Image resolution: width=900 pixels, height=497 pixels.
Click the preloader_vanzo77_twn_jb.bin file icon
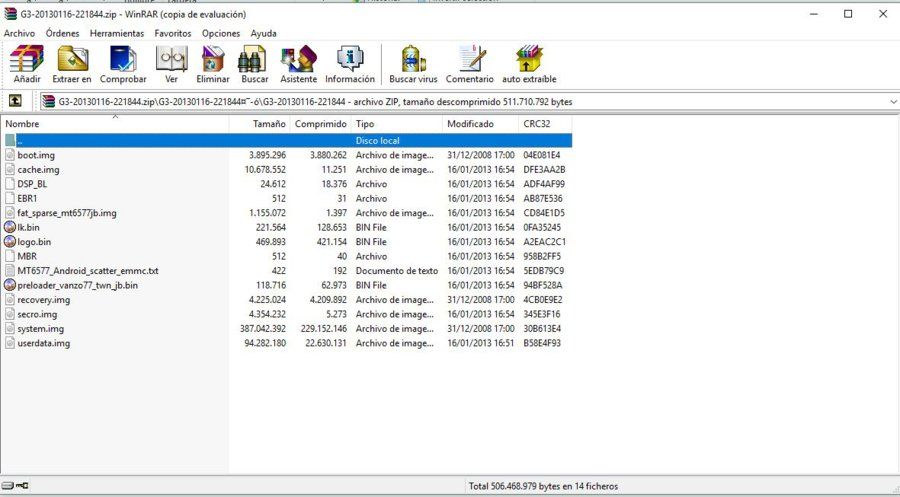(10, 285)
